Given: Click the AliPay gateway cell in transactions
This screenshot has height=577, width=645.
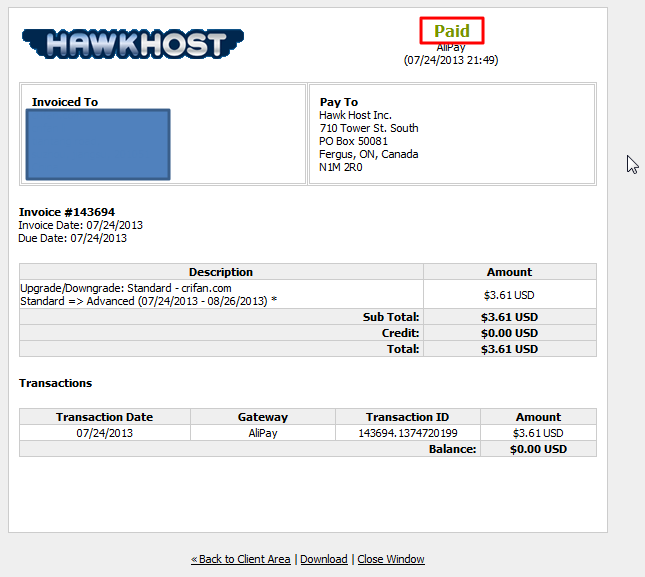Looking at the screenshot, I should [x=263, y=433].
